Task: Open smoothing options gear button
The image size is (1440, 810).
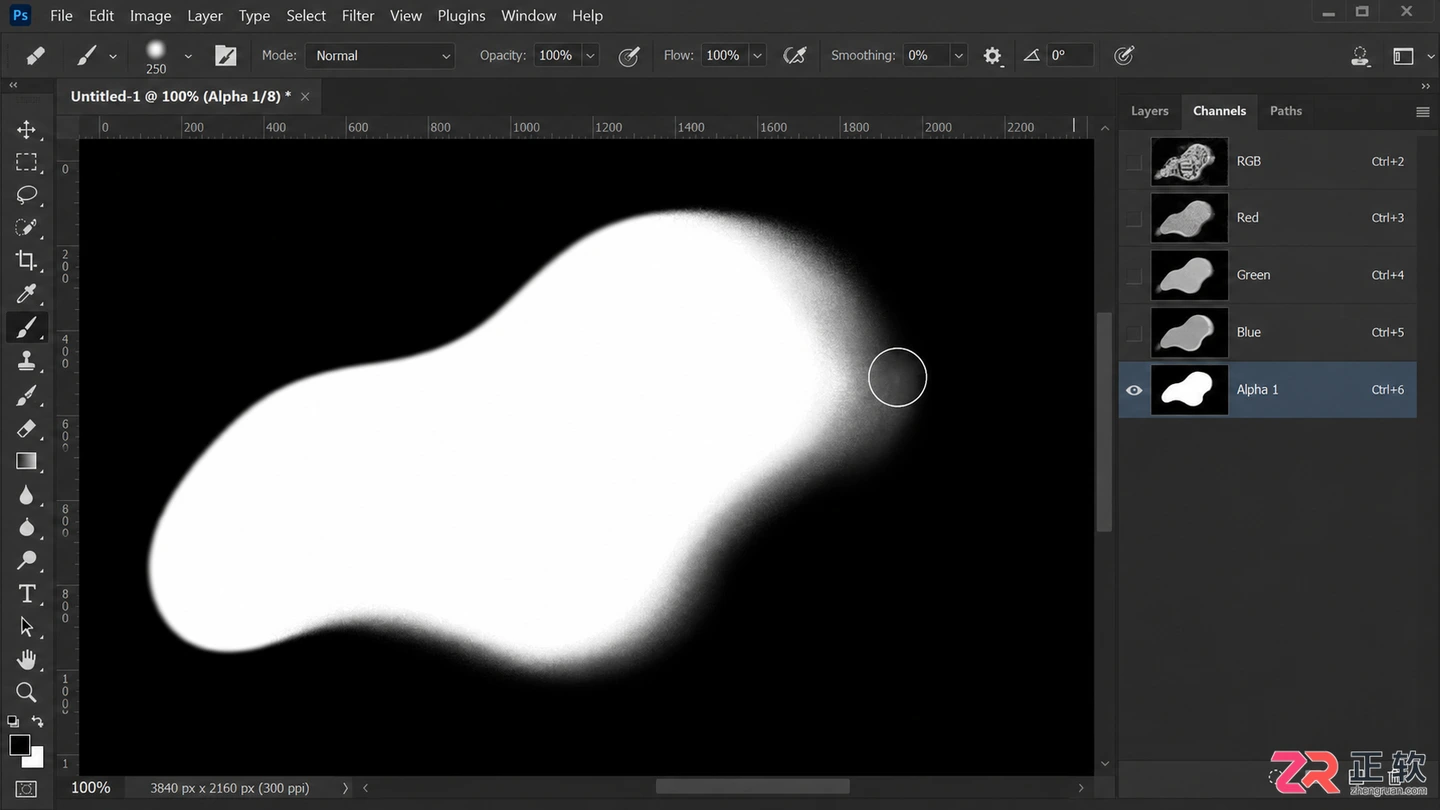Action: (x=992, y=56)
